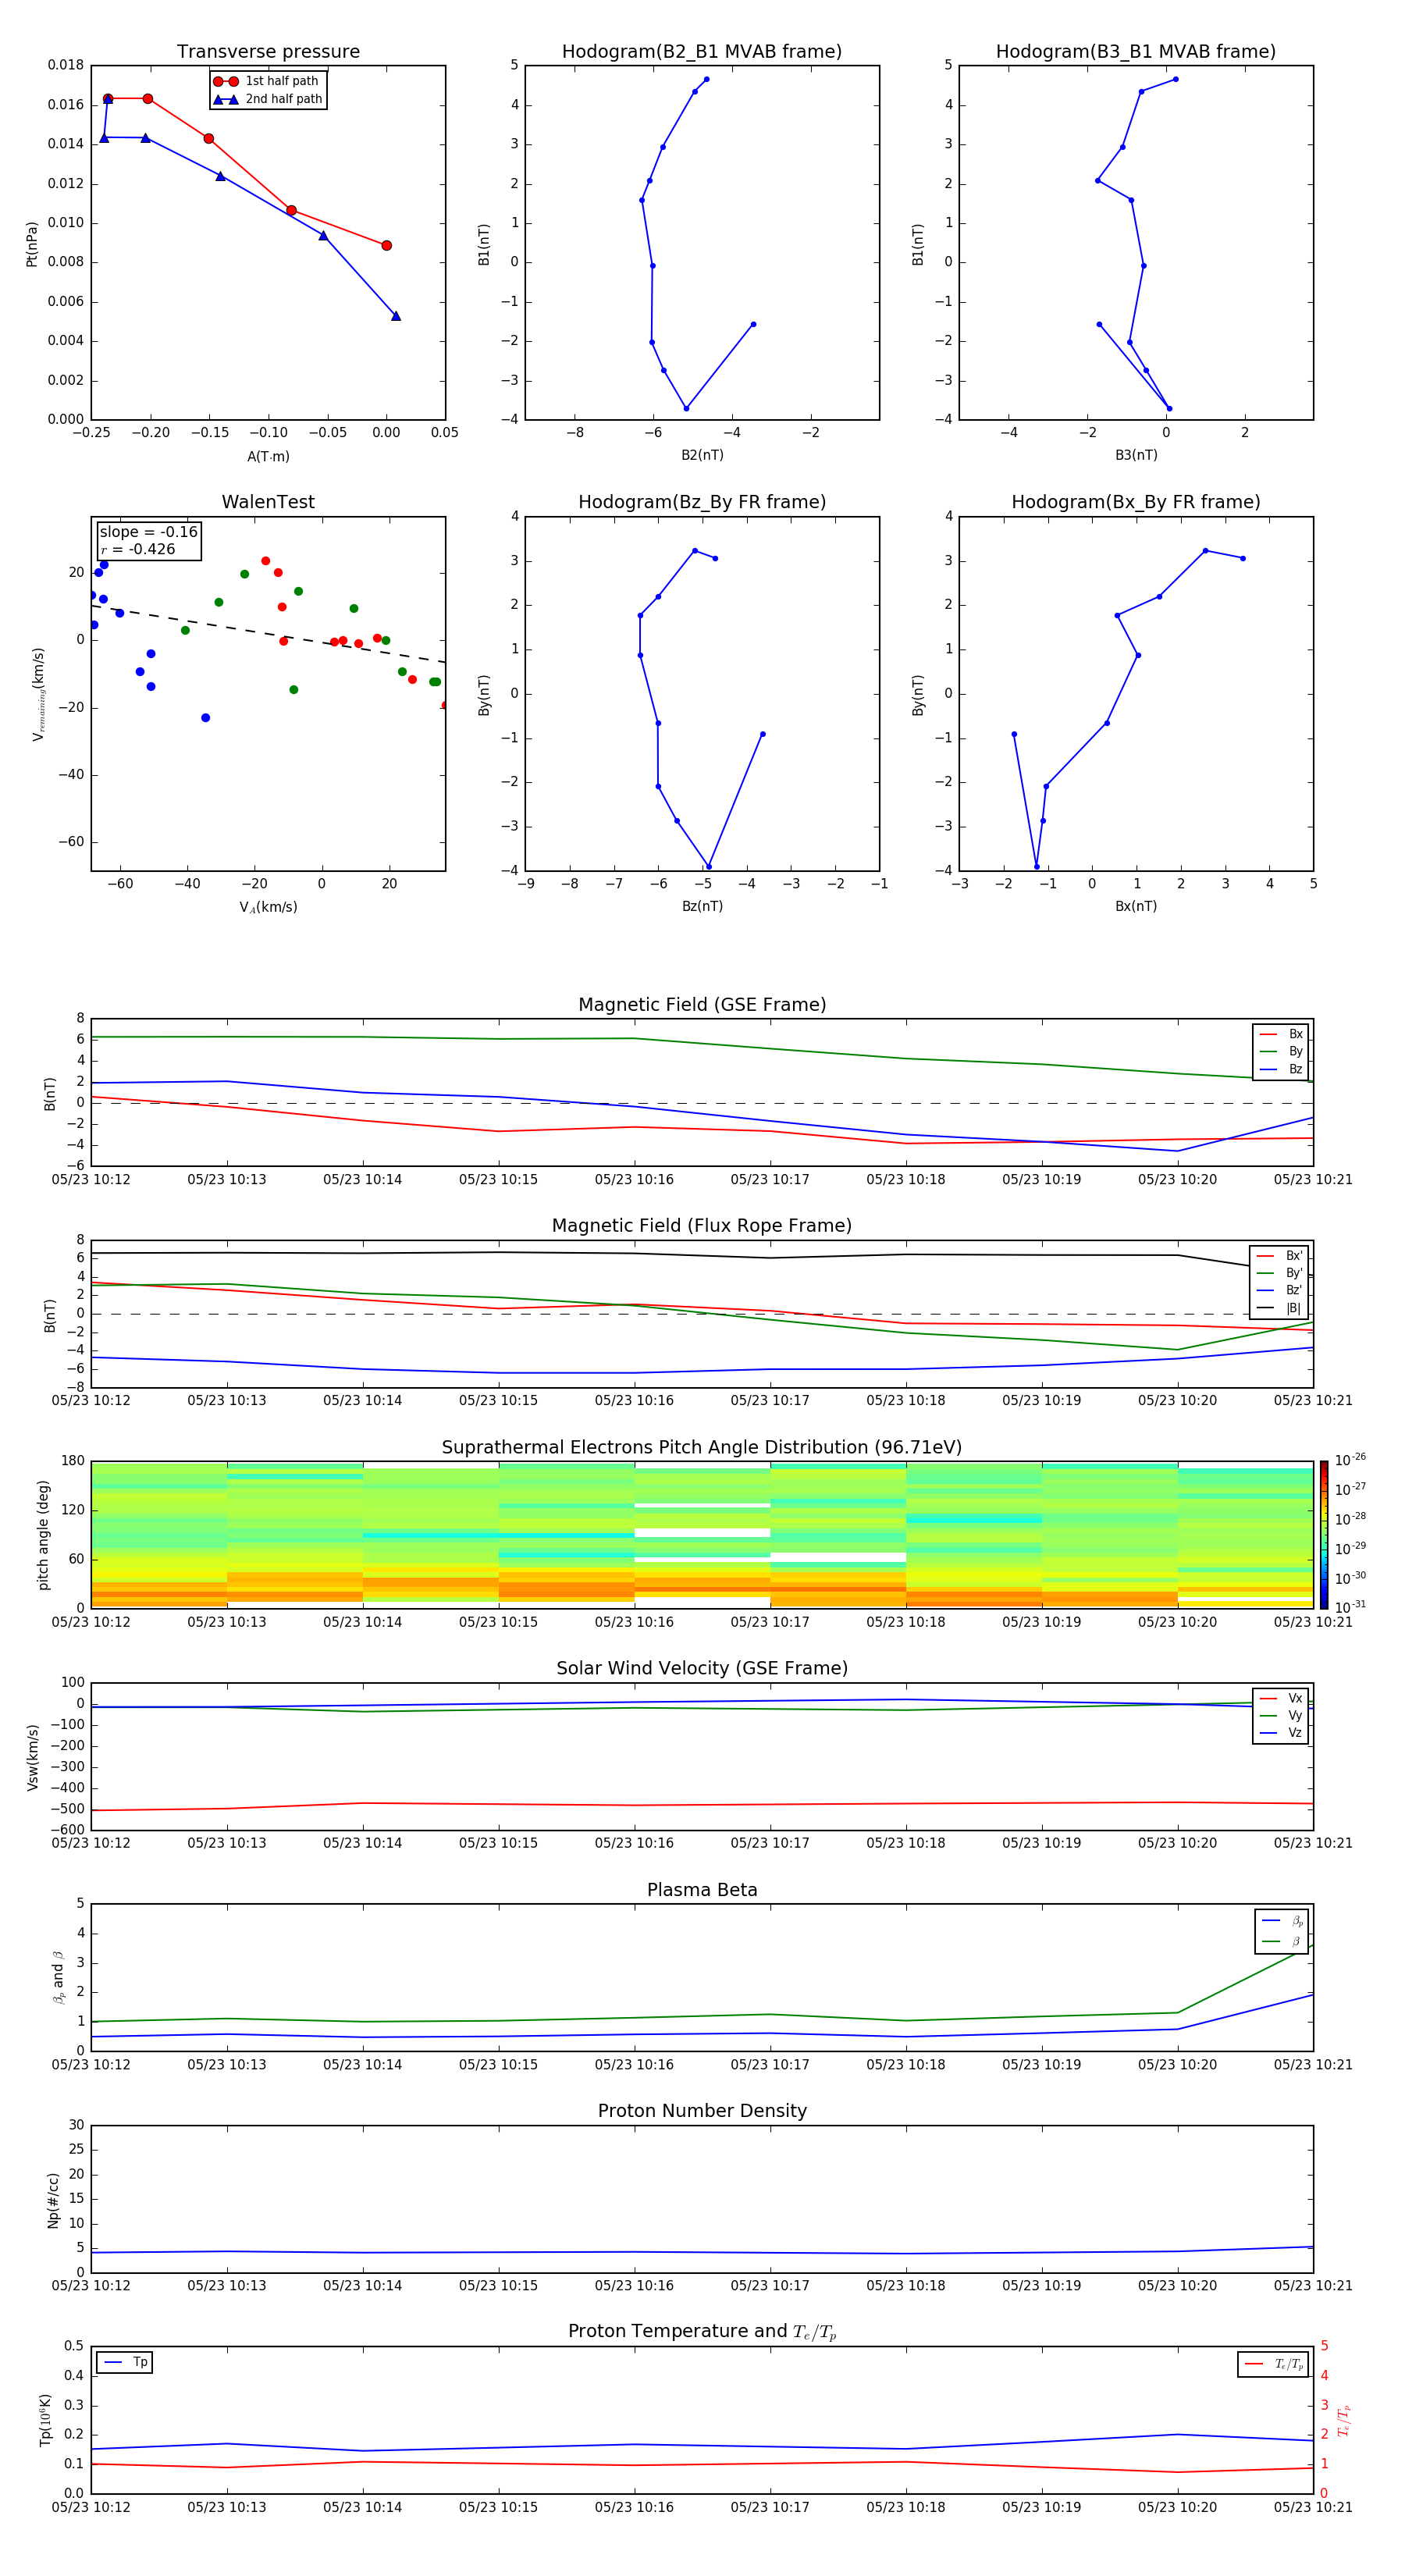Click the red "Te/Tp" legend box
The width and height of the screenshot is (1405, 2576).
[x=1273, y=2364]
